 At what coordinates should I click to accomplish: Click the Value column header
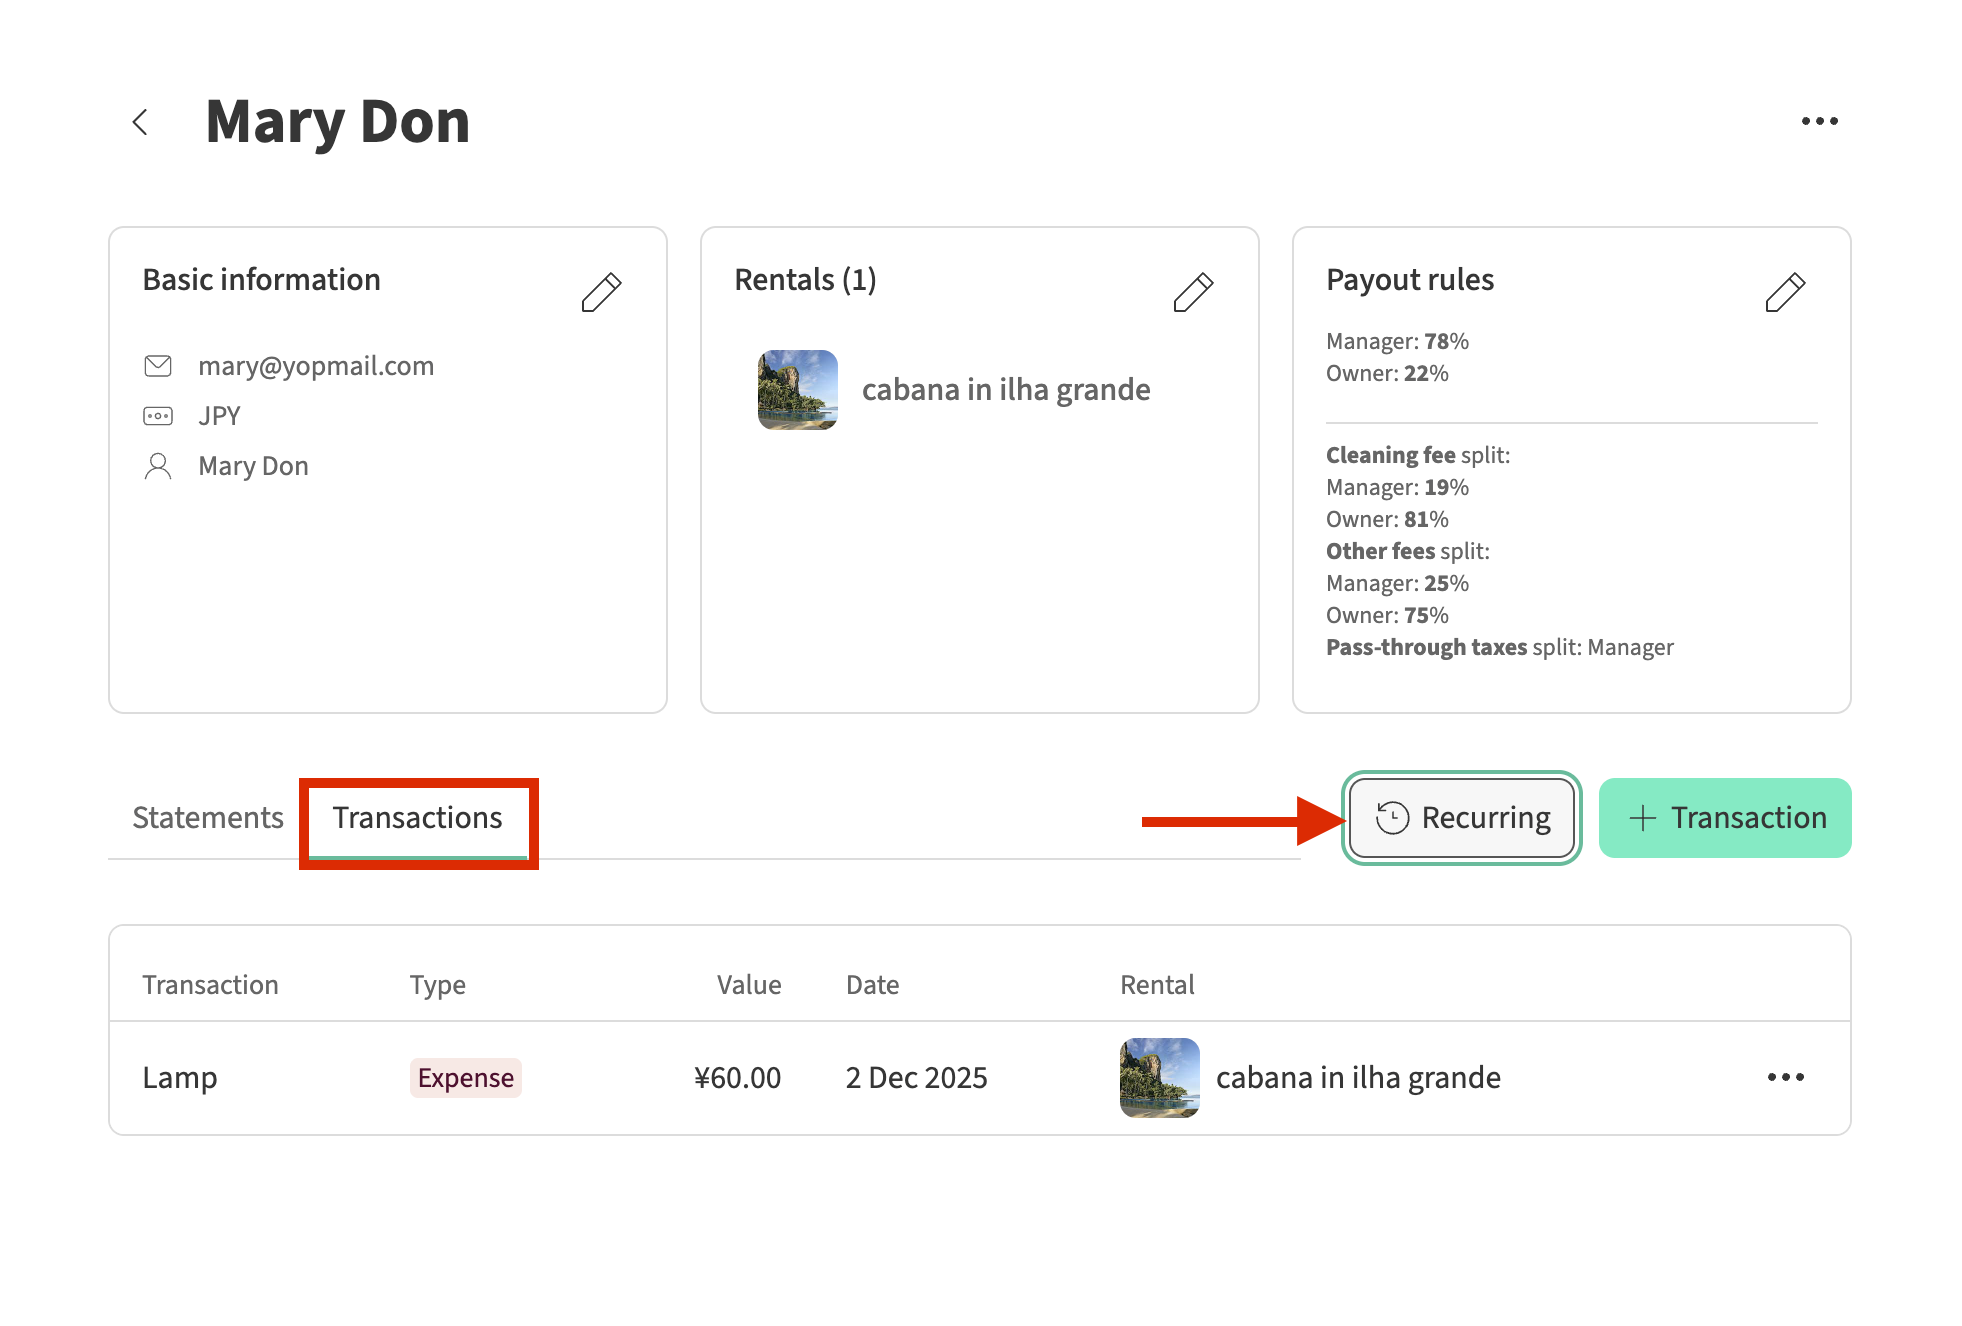tap(748, 985)
